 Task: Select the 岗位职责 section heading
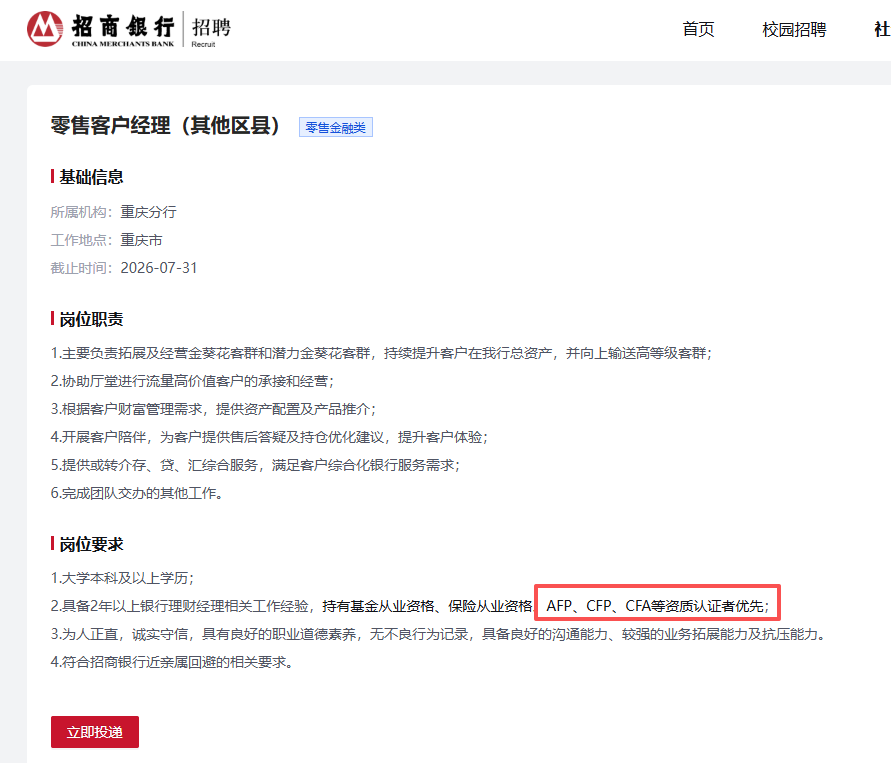coord(91,319)
